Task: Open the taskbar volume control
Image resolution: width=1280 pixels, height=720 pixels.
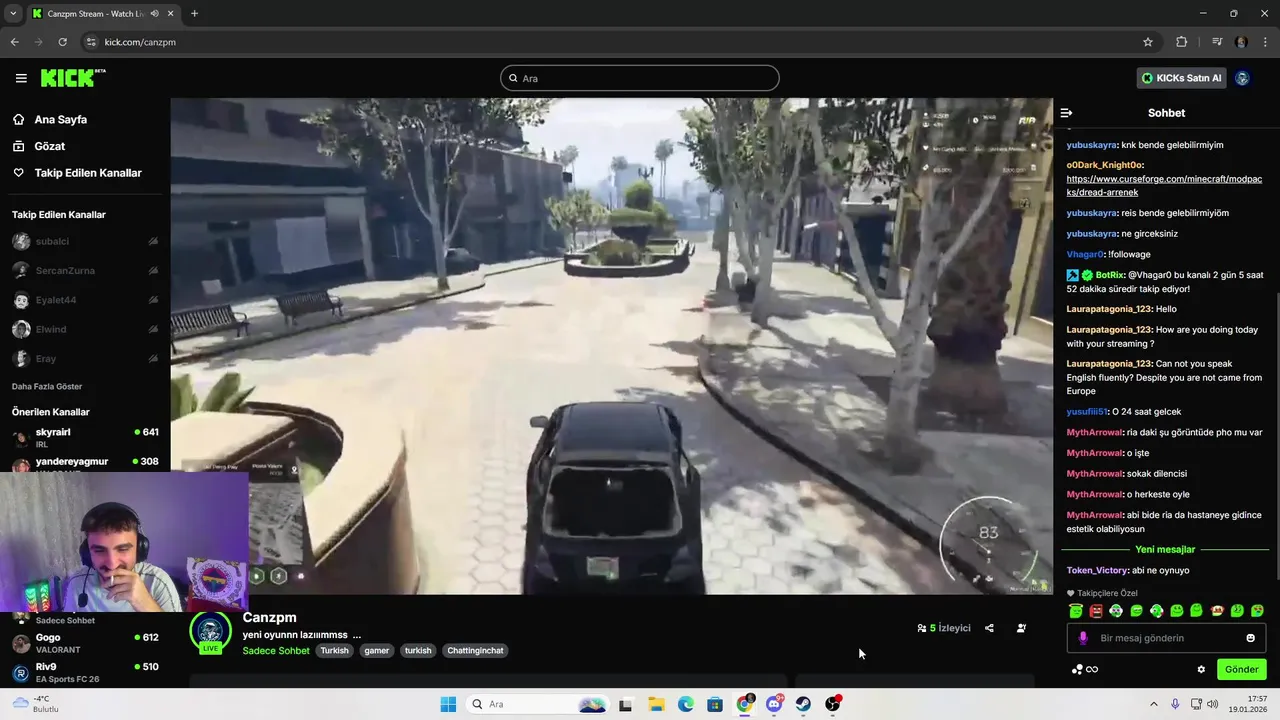Action: pyautogui.click(x=1213, y=704)
